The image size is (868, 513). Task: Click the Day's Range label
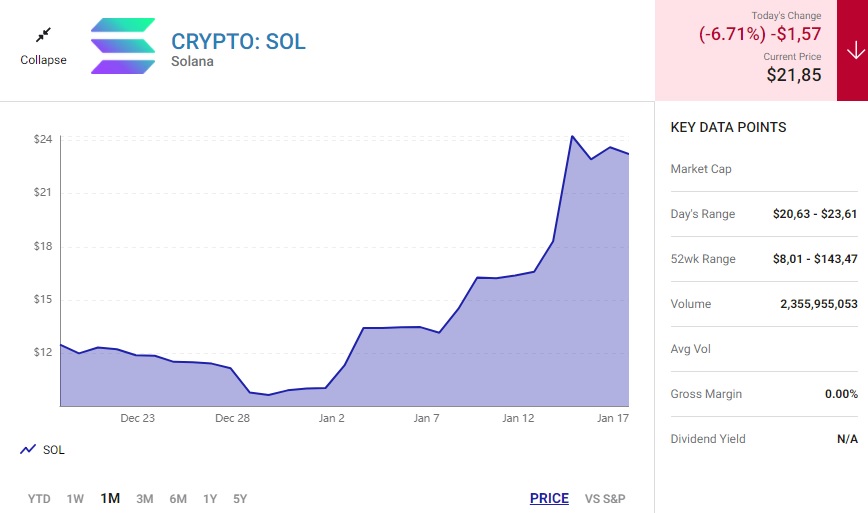[702, 214]
